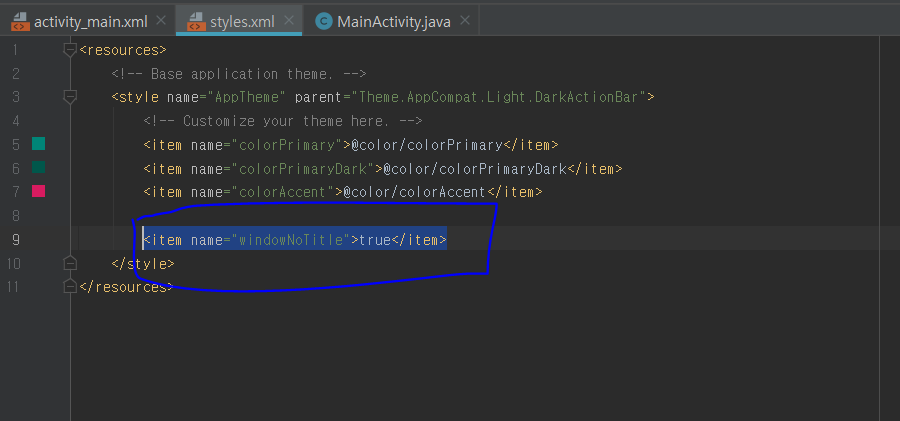900x421 pixels.
Task: Click the fold end marker on line 11
Action: click(70, 286)
